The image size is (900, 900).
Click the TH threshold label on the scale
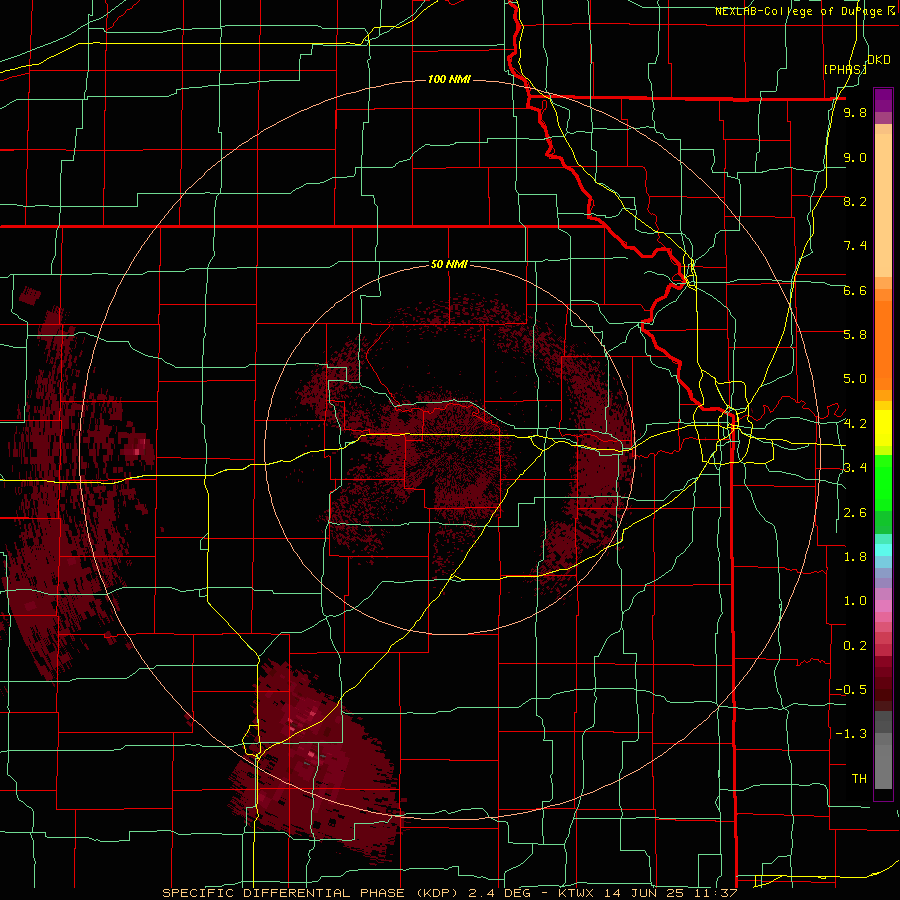pos(859,778)
